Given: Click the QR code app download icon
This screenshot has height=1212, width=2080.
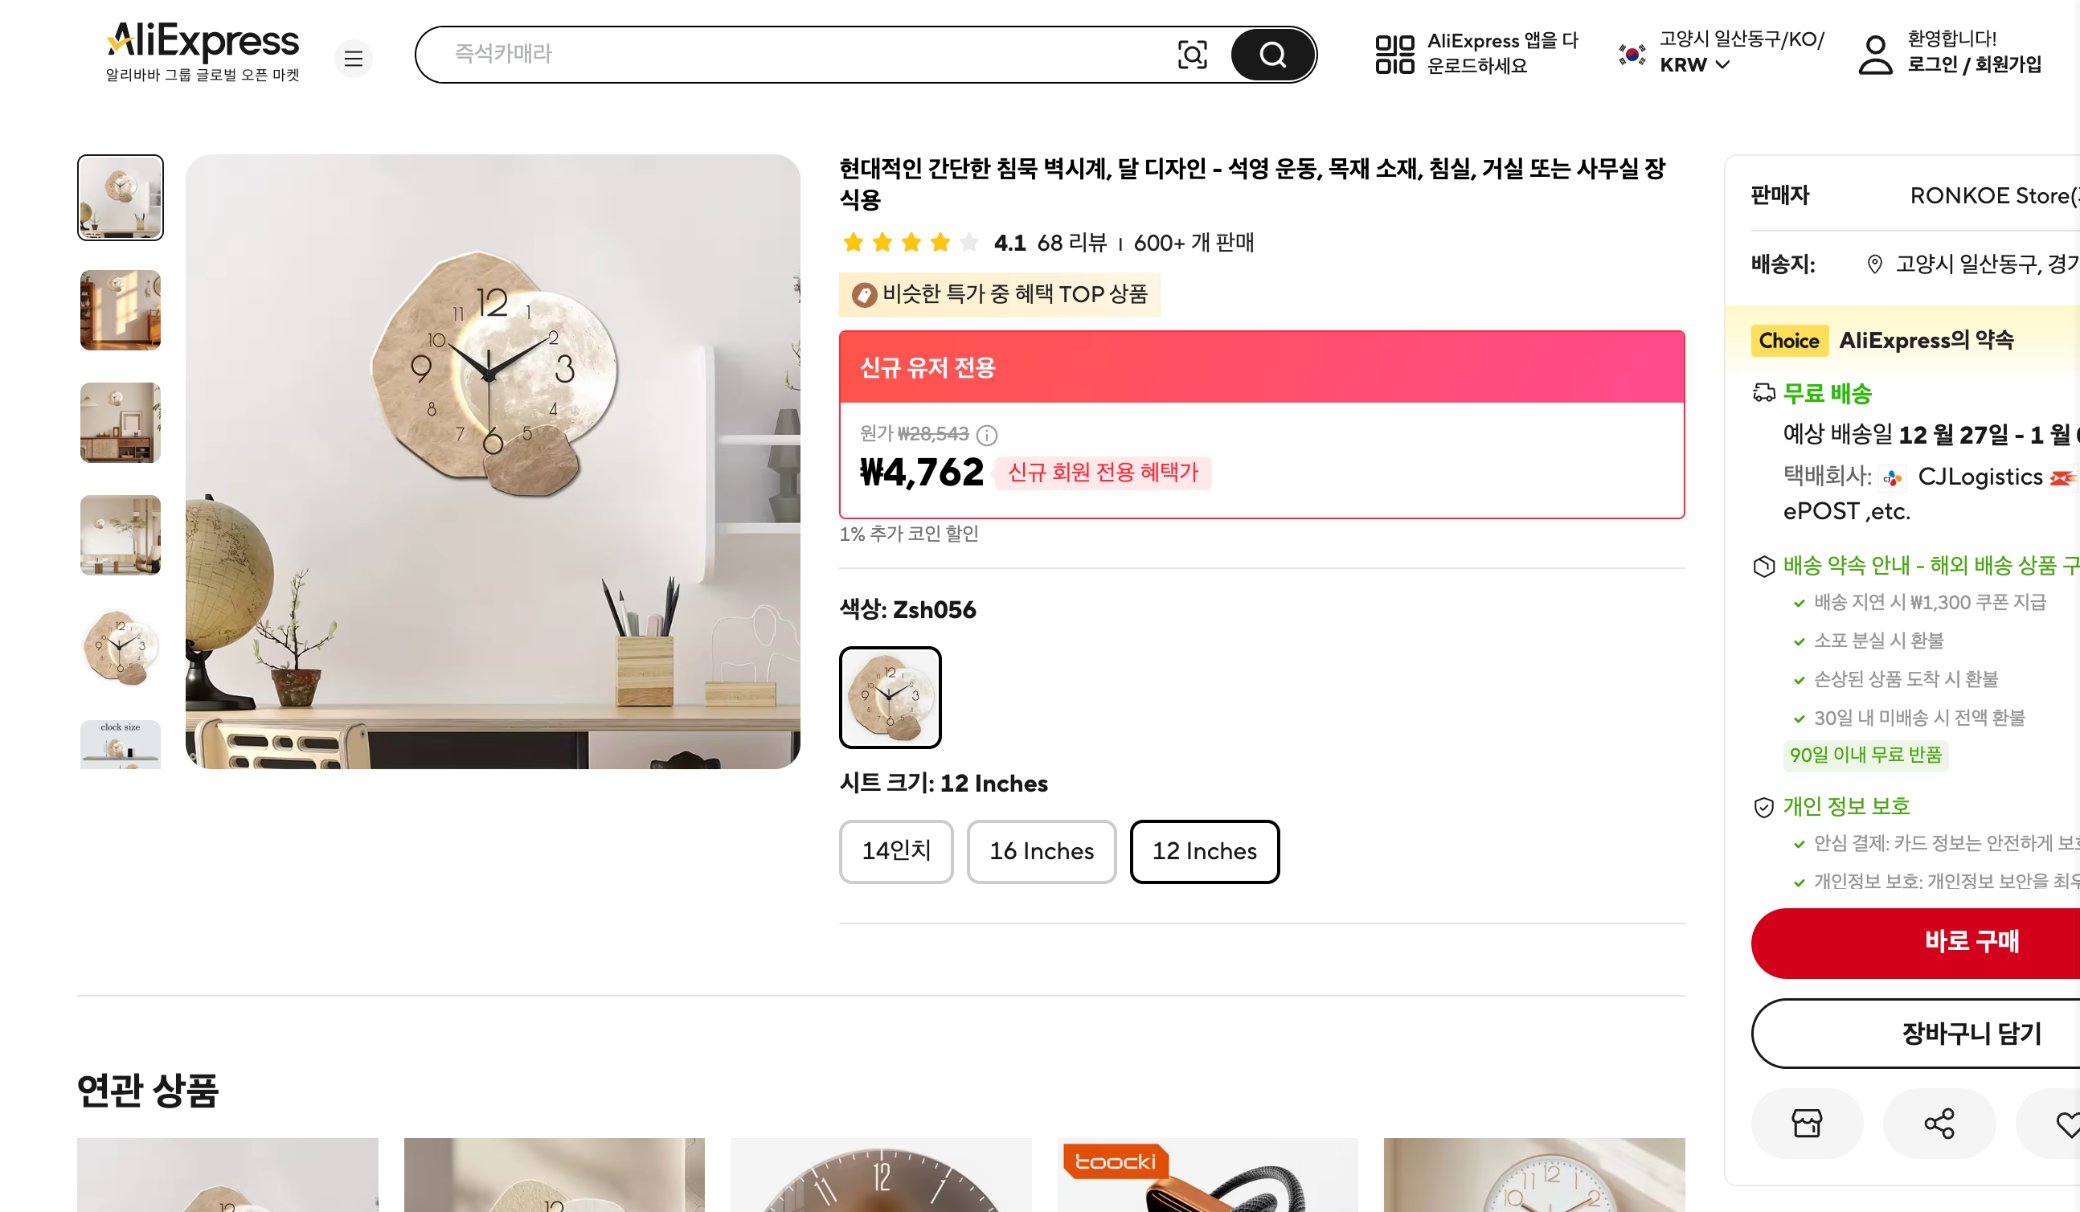Looking at the screenshot, I should 1396,55.
